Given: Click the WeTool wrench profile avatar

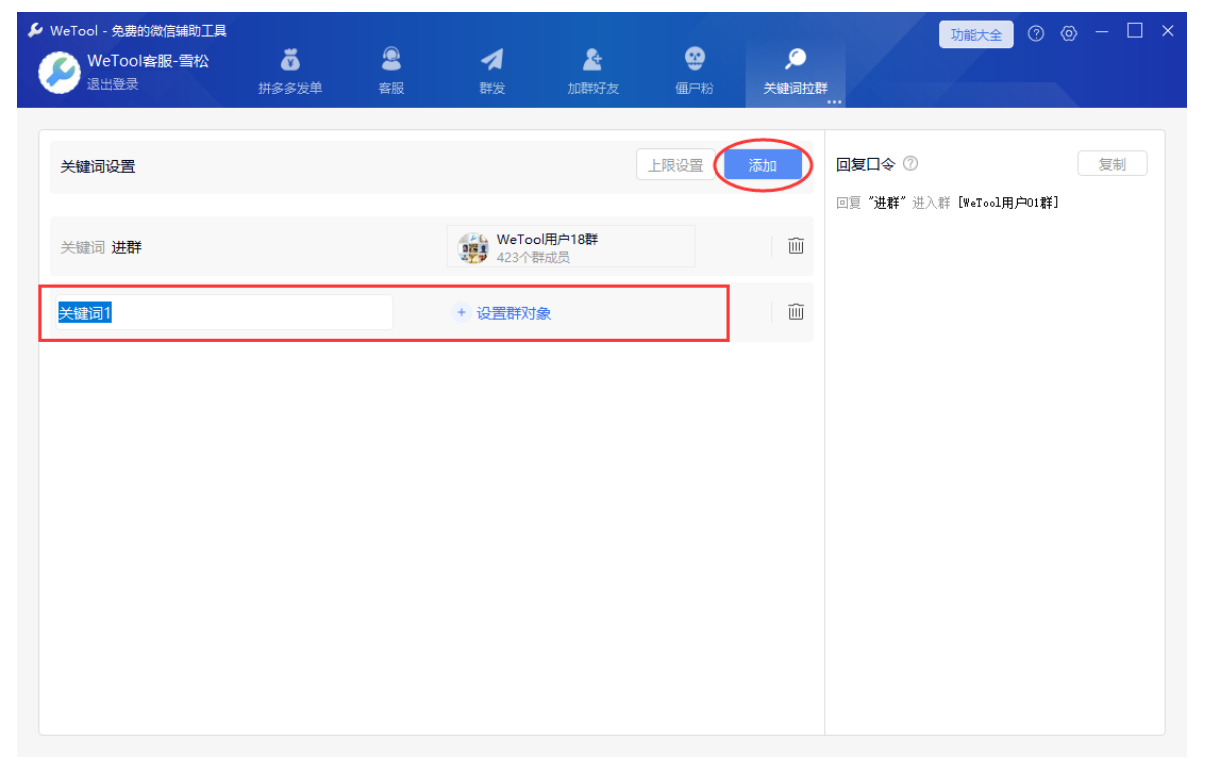Looking at the screenshot, I should (x=59, y=73).
